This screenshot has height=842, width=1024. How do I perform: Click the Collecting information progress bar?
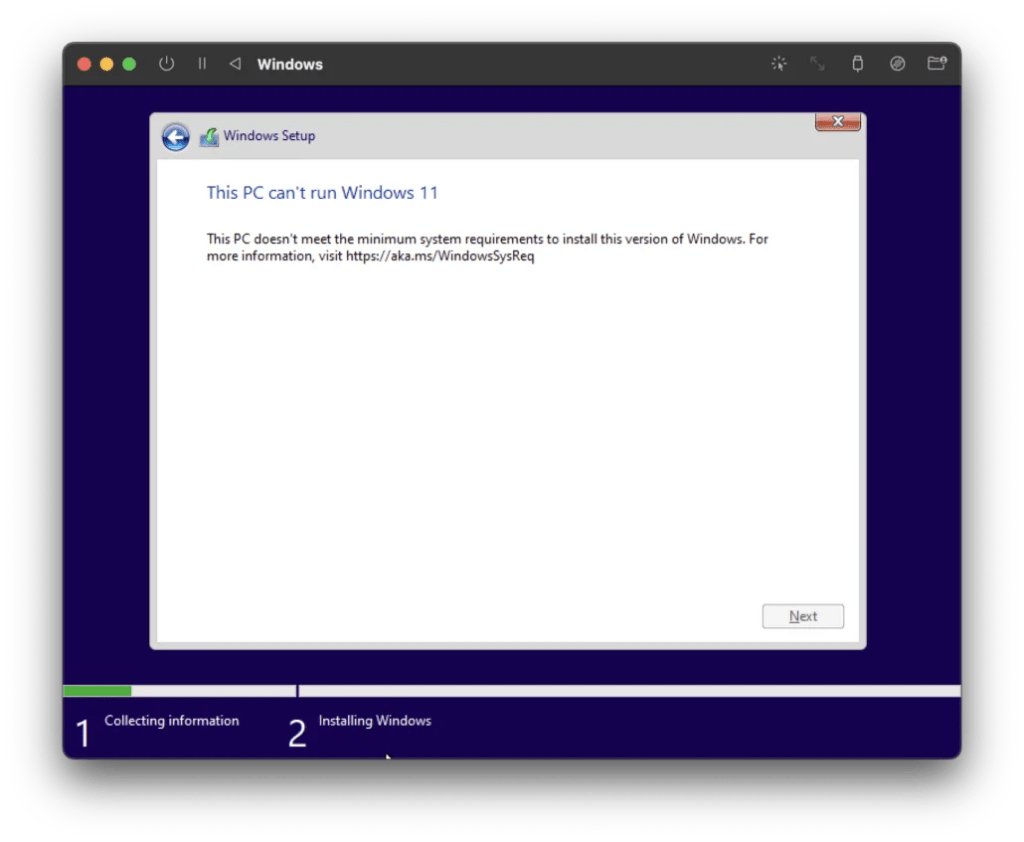coord(179,690)
